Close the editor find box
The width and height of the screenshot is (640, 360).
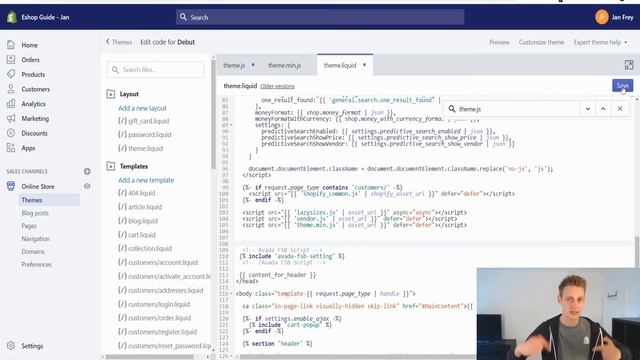tap(620, 109)
